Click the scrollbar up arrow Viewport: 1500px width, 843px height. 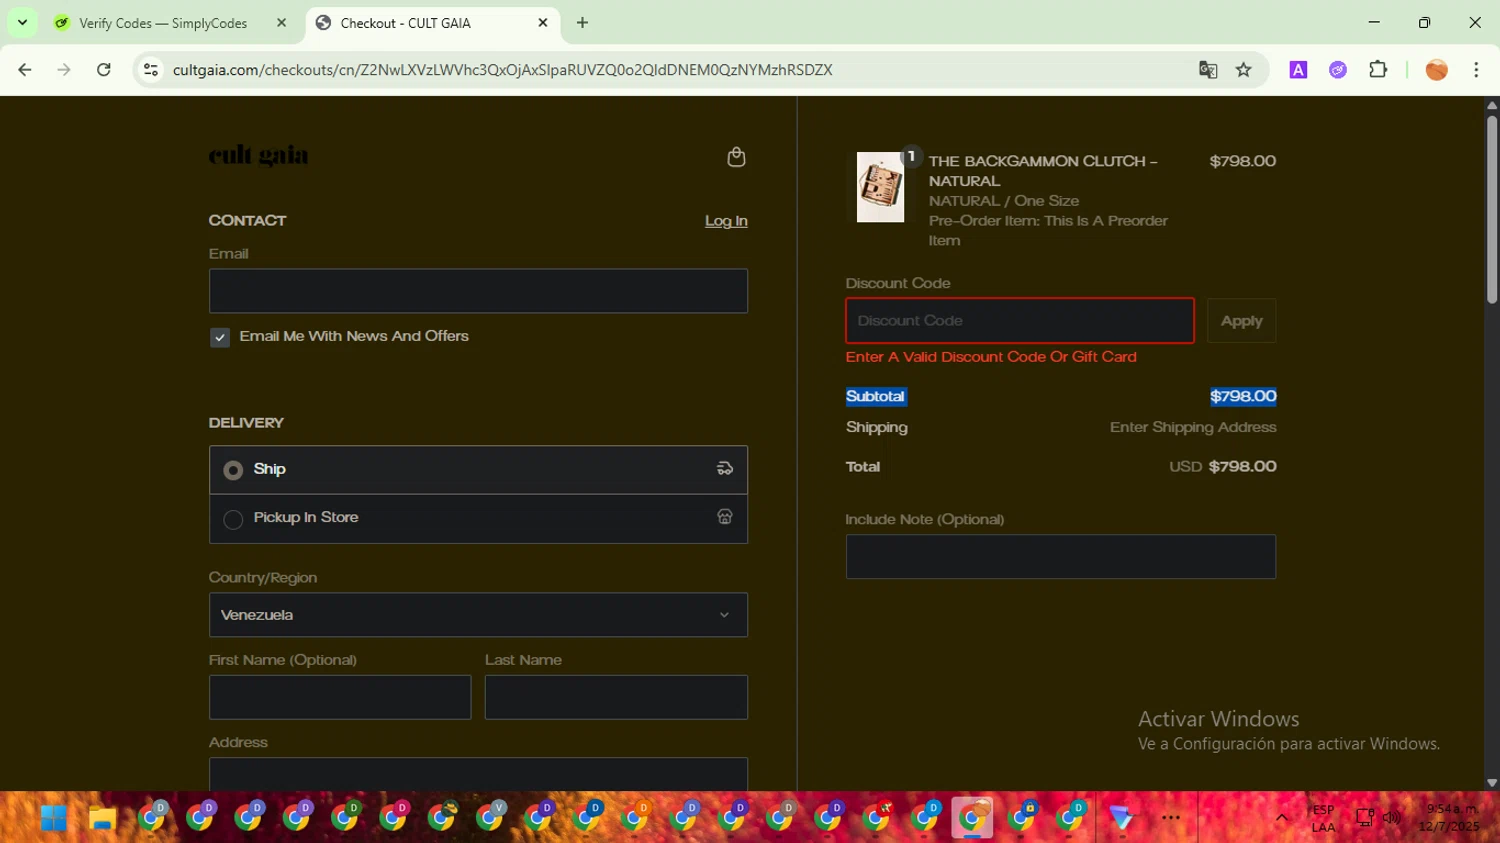tap(1491, 104)
